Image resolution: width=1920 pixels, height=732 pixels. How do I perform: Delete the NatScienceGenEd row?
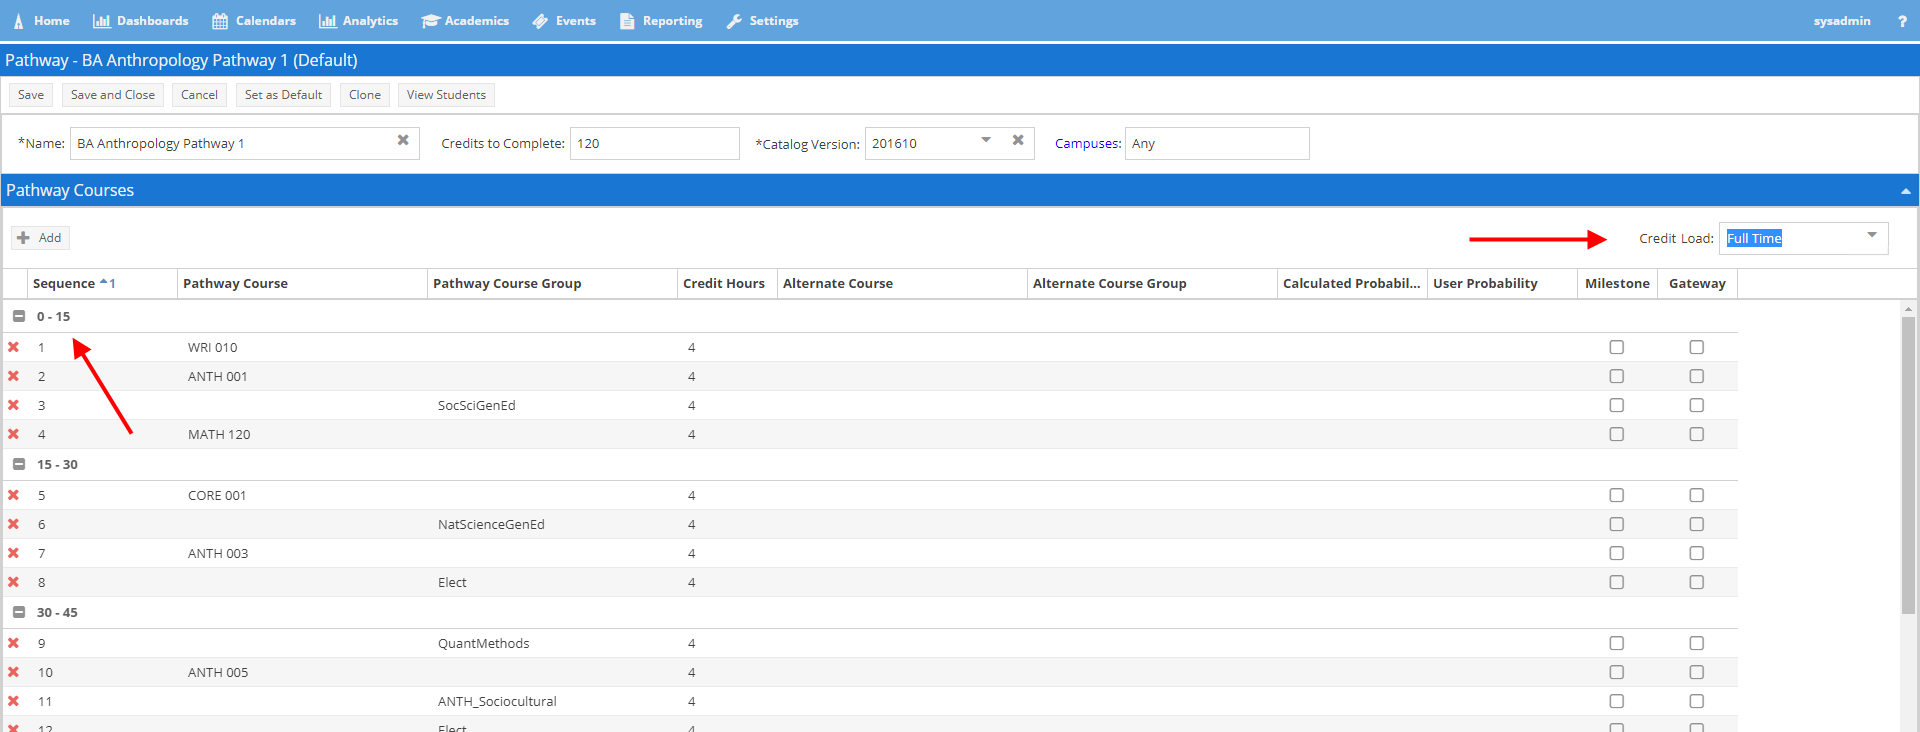[x=14, y=524]
